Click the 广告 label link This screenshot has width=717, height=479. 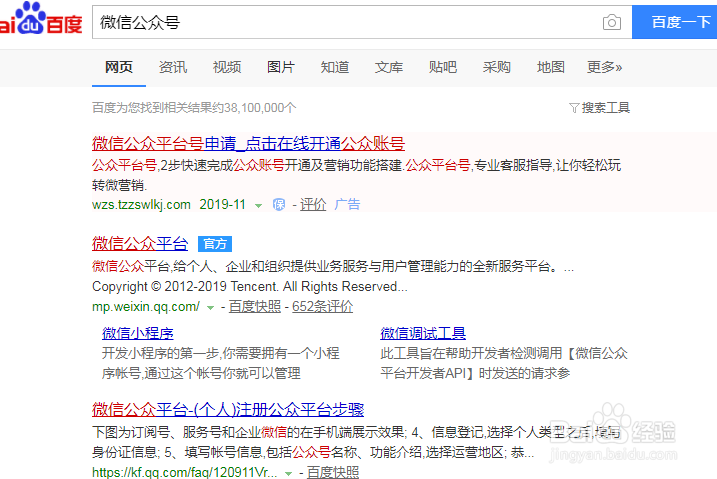coord(347,204)
